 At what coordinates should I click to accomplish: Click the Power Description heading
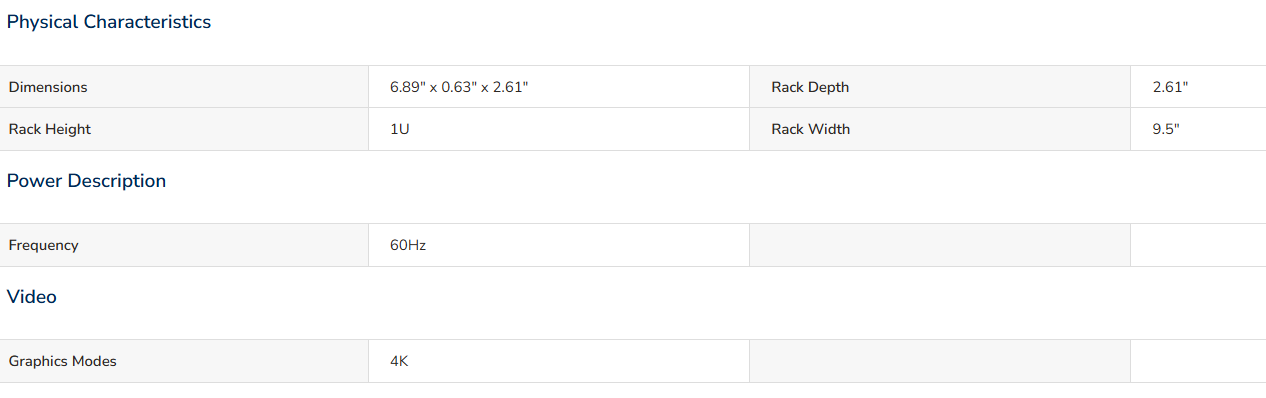(x=87, y=181)
